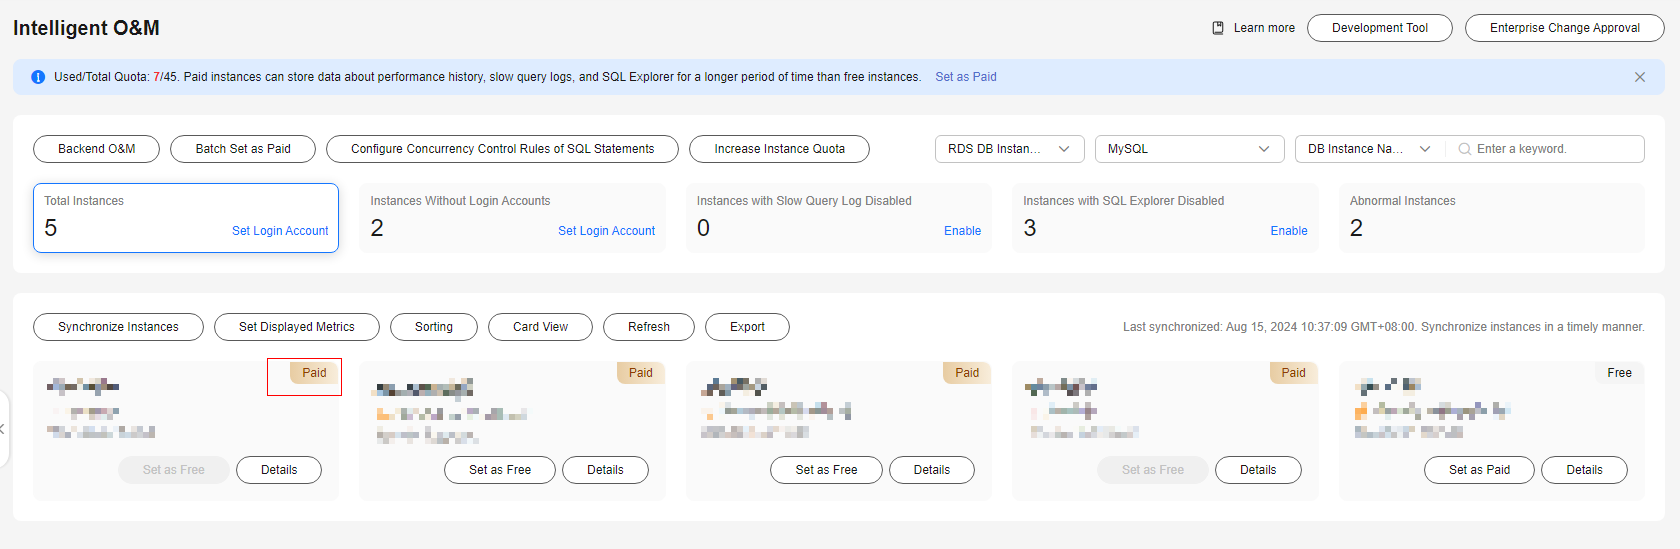Click the search magnifier icon
Viewport: 1680px width, 549px height.
click(x=1465, y=149)
